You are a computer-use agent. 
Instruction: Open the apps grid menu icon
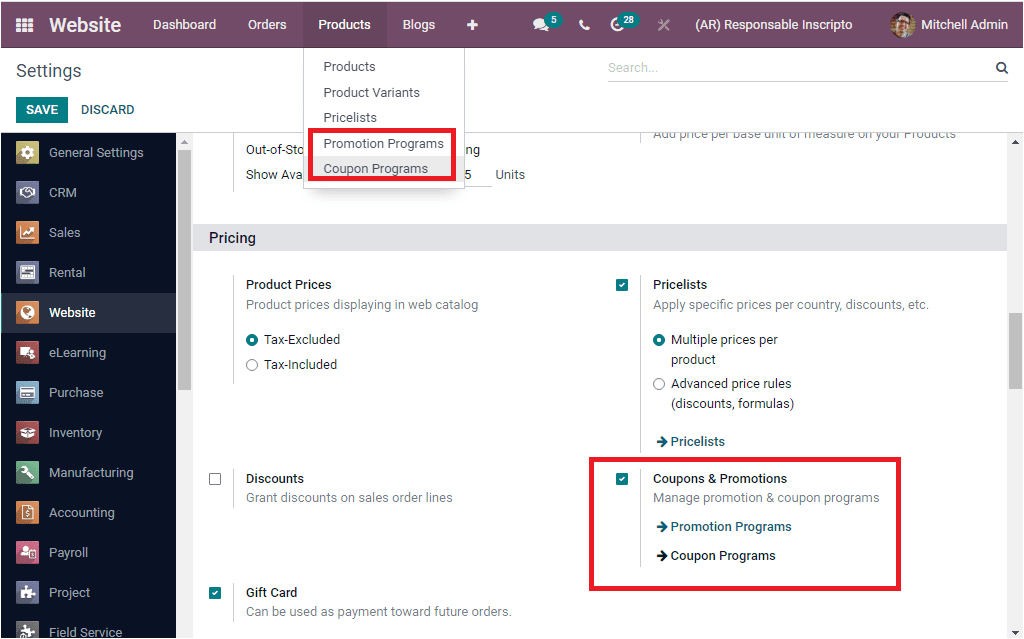(24, 25)
